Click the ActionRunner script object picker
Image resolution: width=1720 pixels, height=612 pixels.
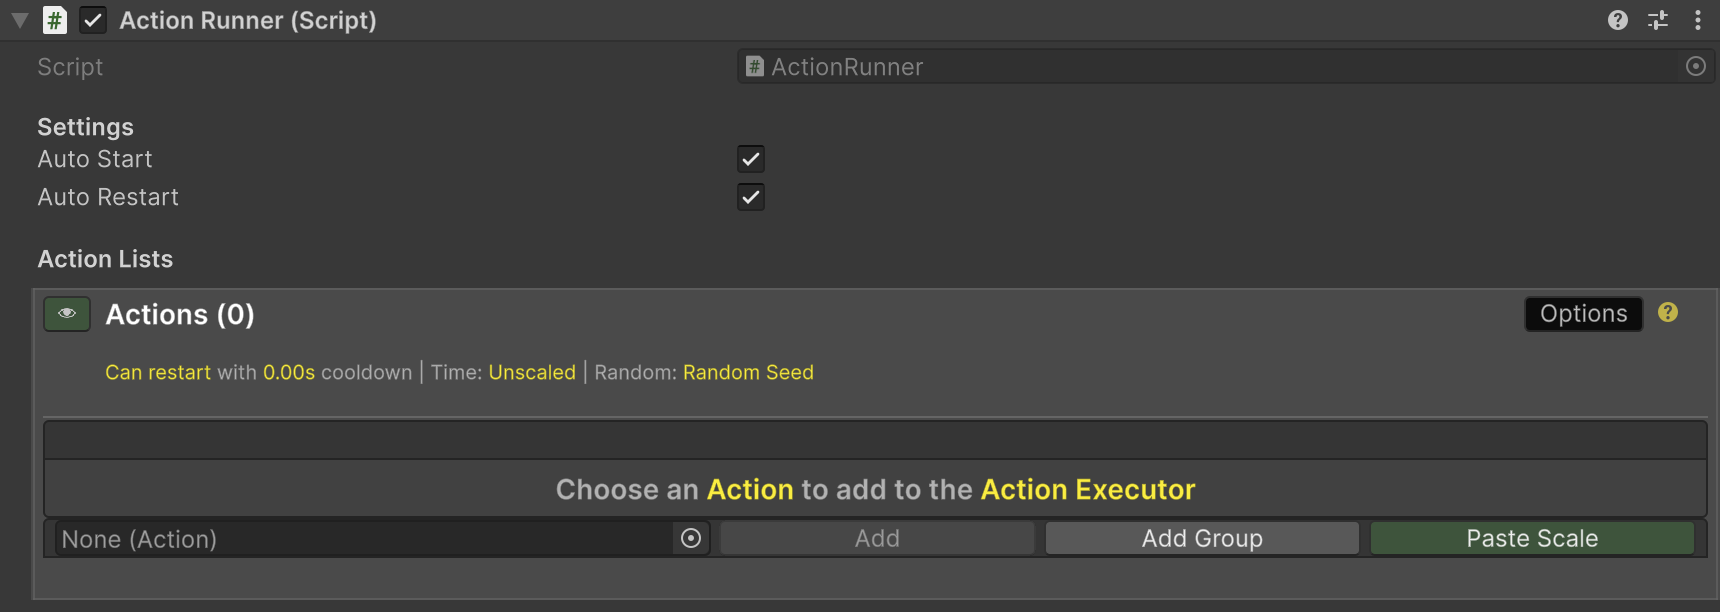pyautogui.click(x=1695, y=66)
